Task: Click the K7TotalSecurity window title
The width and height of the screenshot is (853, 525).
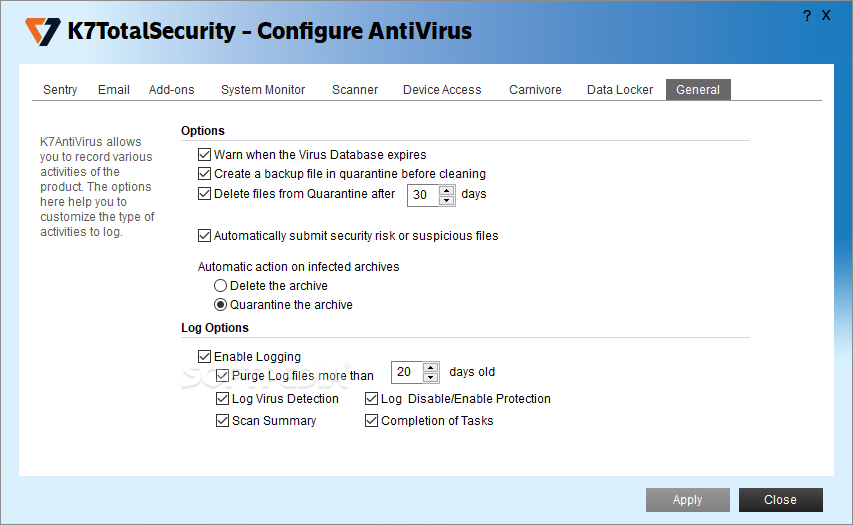Action: (269, 31)
